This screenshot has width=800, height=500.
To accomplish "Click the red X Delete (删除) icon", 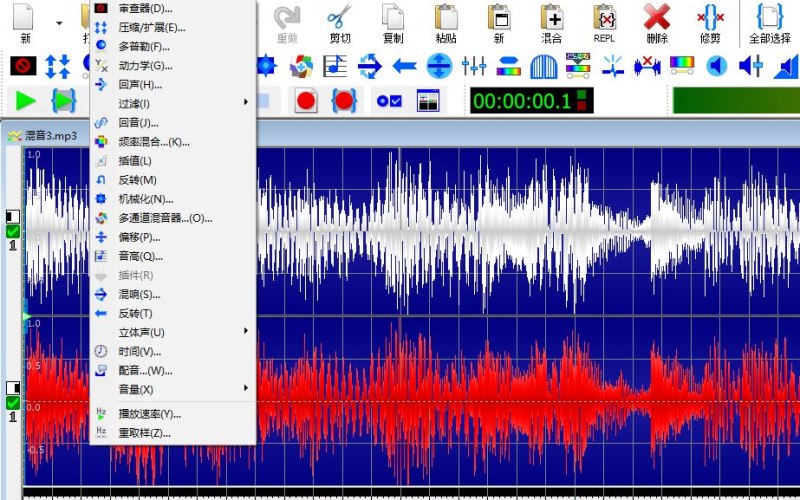I will pyautogui.click(x=657, y=18).
